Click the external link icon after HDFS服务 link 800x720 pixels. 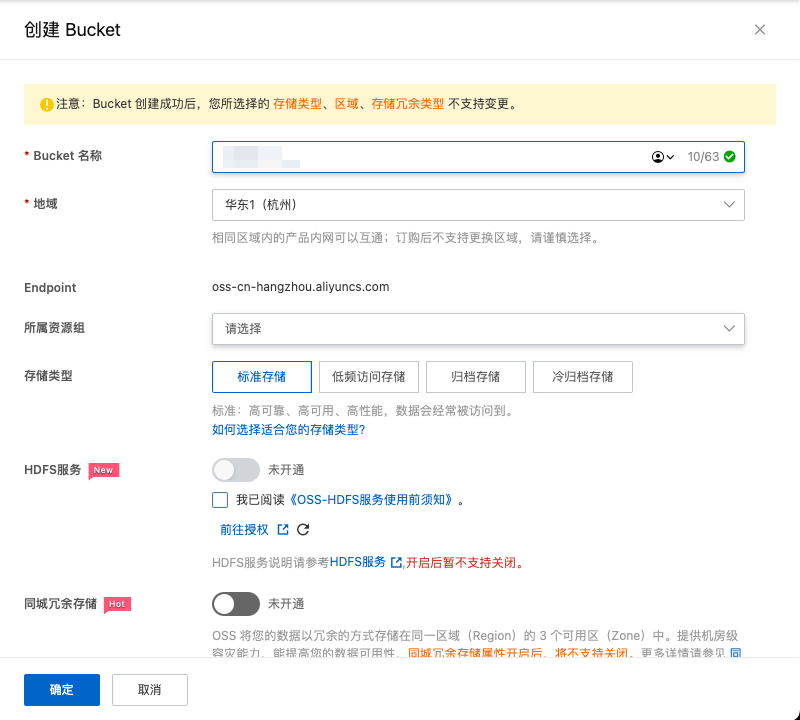(x=395, y=562)
